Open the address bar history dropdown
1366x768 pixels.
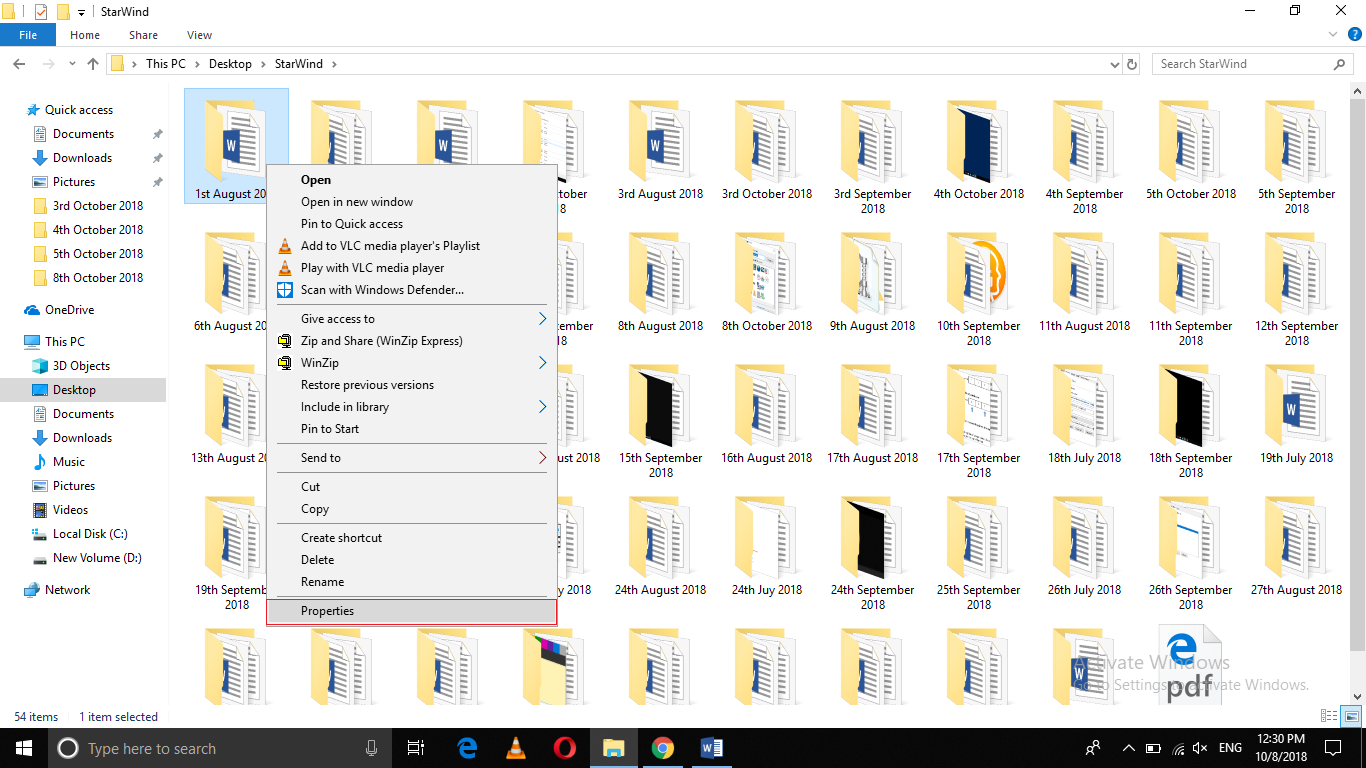pos(1113,63)
